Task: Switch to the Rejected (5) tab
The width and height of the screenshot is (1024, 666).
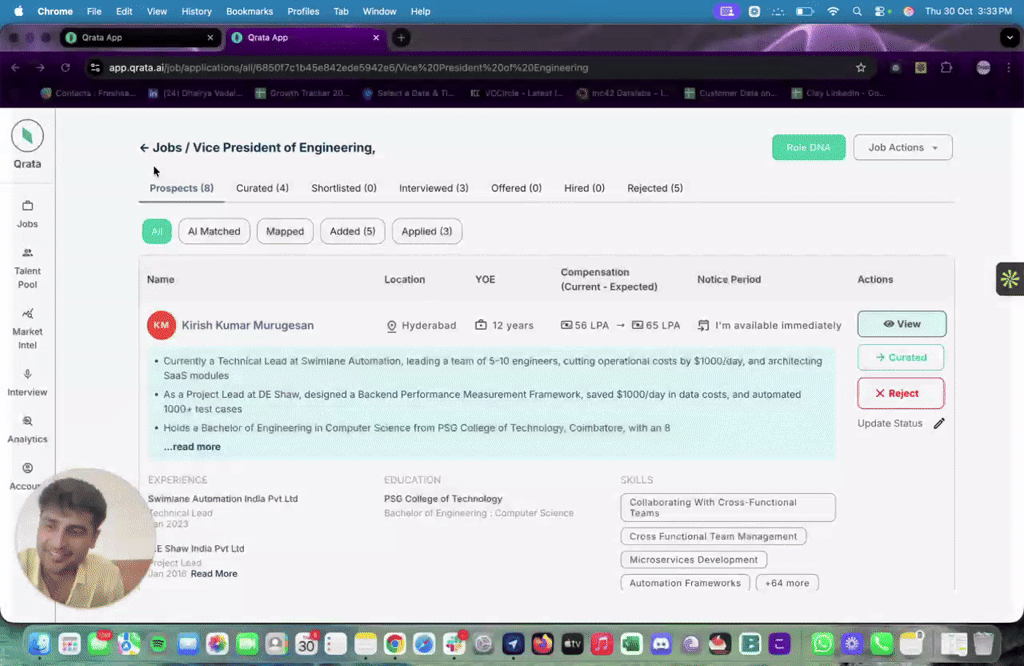Action: [x=655, y=188]
